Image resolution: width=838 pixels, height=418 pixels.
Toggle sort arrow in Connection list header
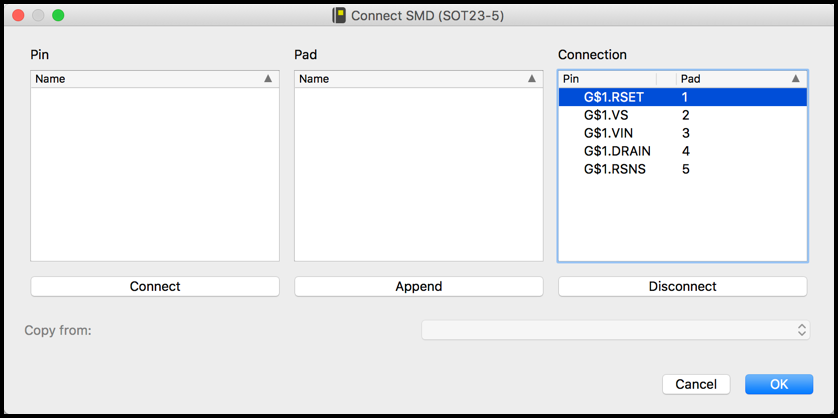point(796,78)
